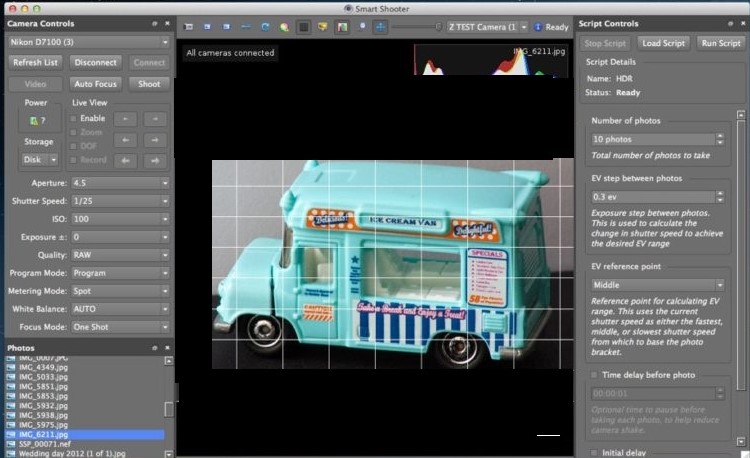The height and width of the screenshot is (458, 750).
Task: Open the Exposure compensation dropdown
Action: point(121,237)
